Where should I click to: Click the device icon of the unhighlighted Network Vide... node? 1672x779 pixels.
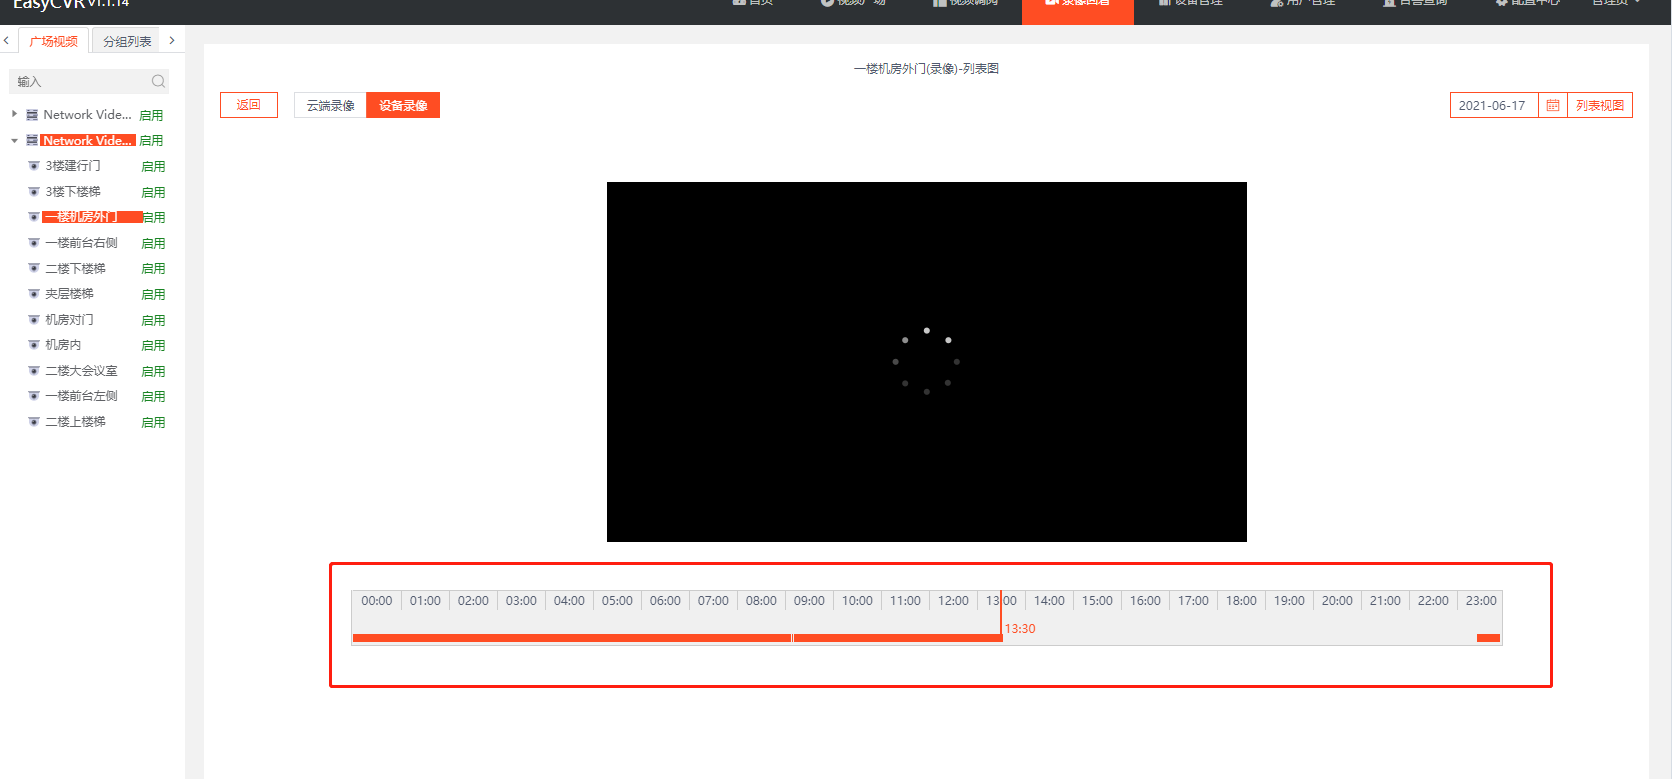click(x=32, y=115)
